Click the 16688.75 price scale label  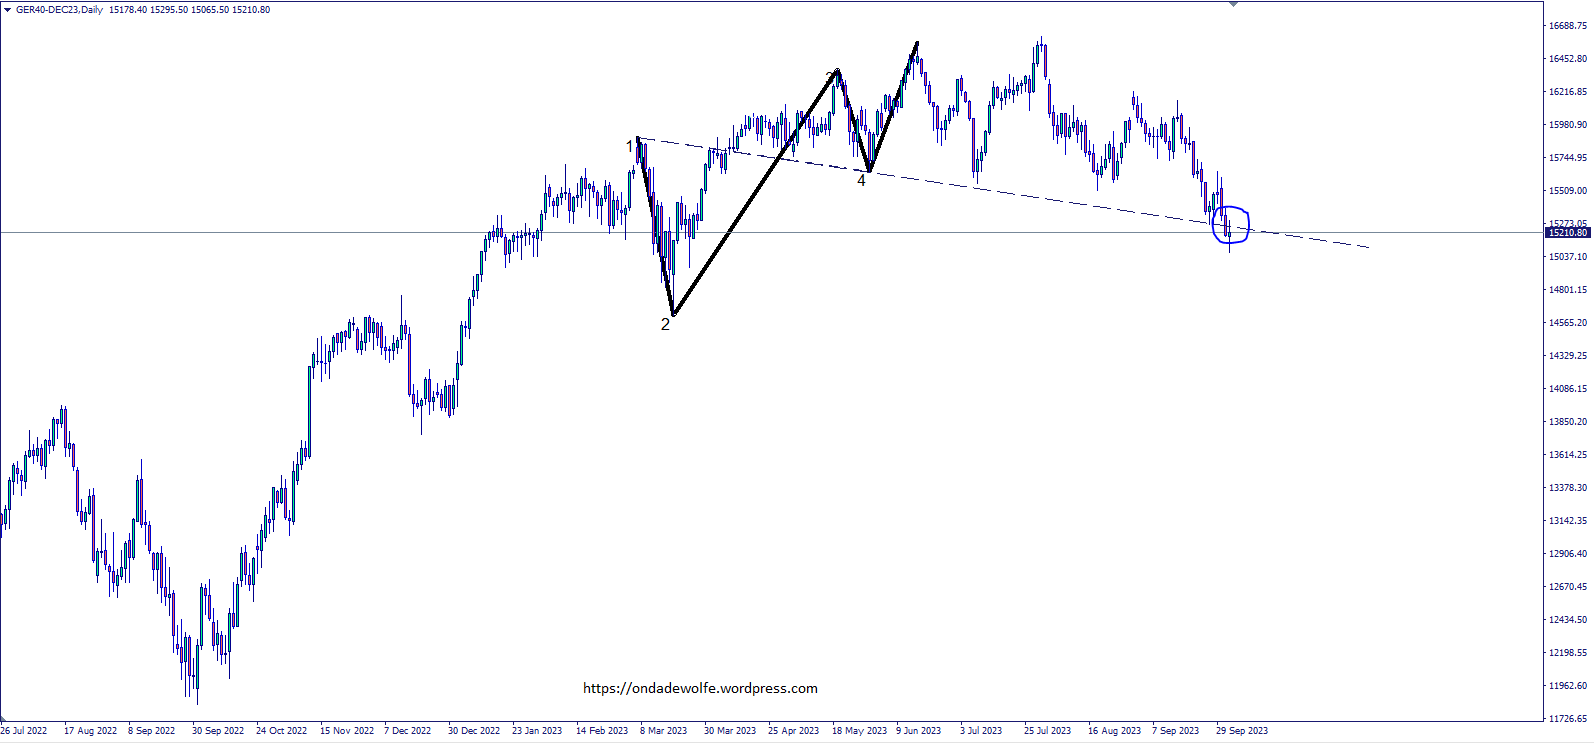(1568, 26)
